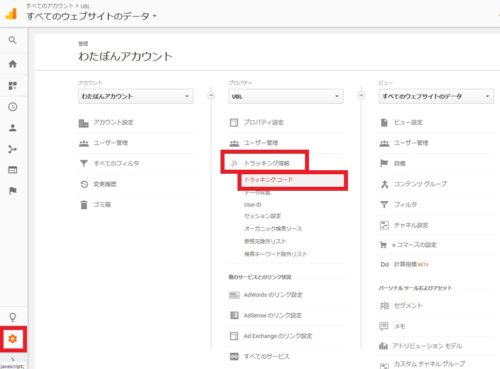Open the Admin gear icon
The height and width of the screenshot is (369, 500).
pyautogui.click(x=12, y=339)
